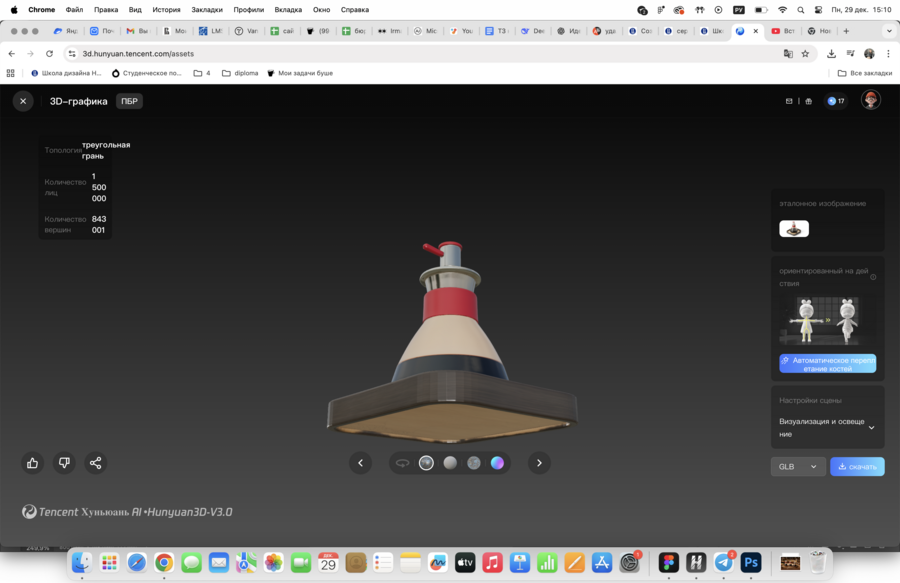Click the скачать download button
The image size is (900, 583).
click(857, 467)
